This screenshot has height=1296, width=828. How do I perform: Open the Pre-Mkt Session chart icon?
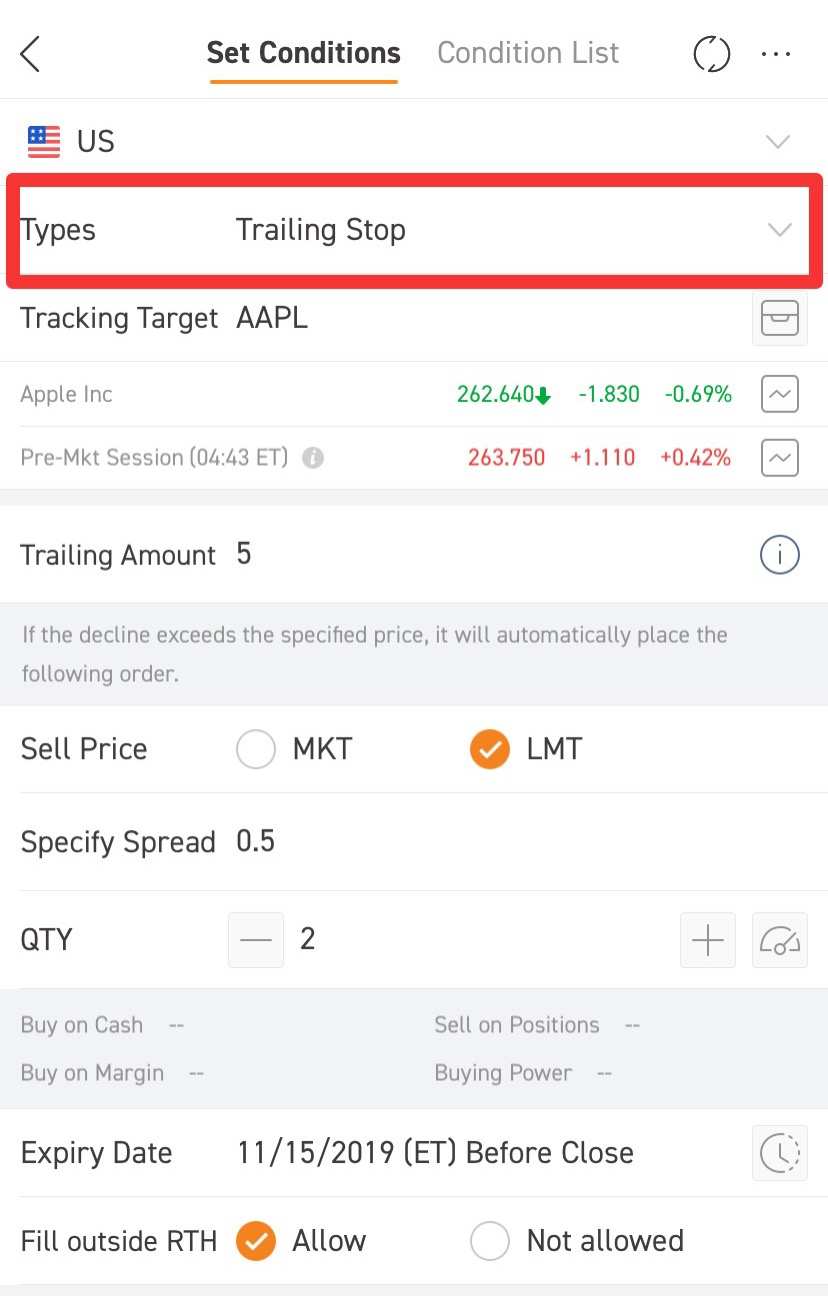click(779, 458)
